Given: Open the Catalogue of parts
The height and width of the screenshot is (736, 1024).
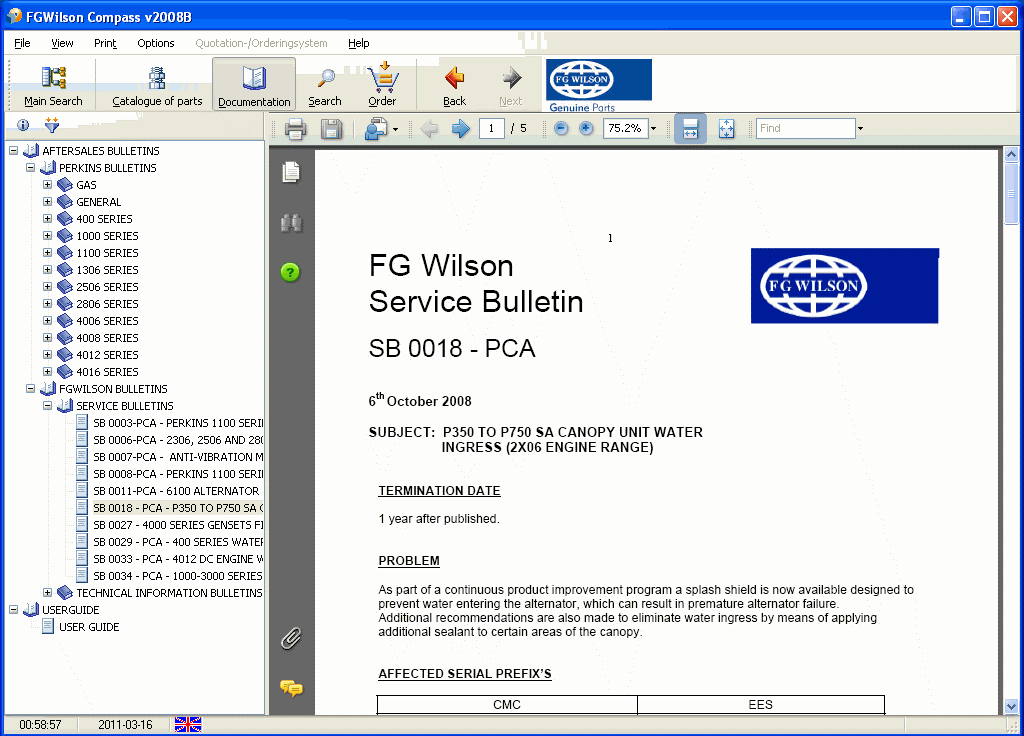Looking at the screenshot, I should point(157,86).
